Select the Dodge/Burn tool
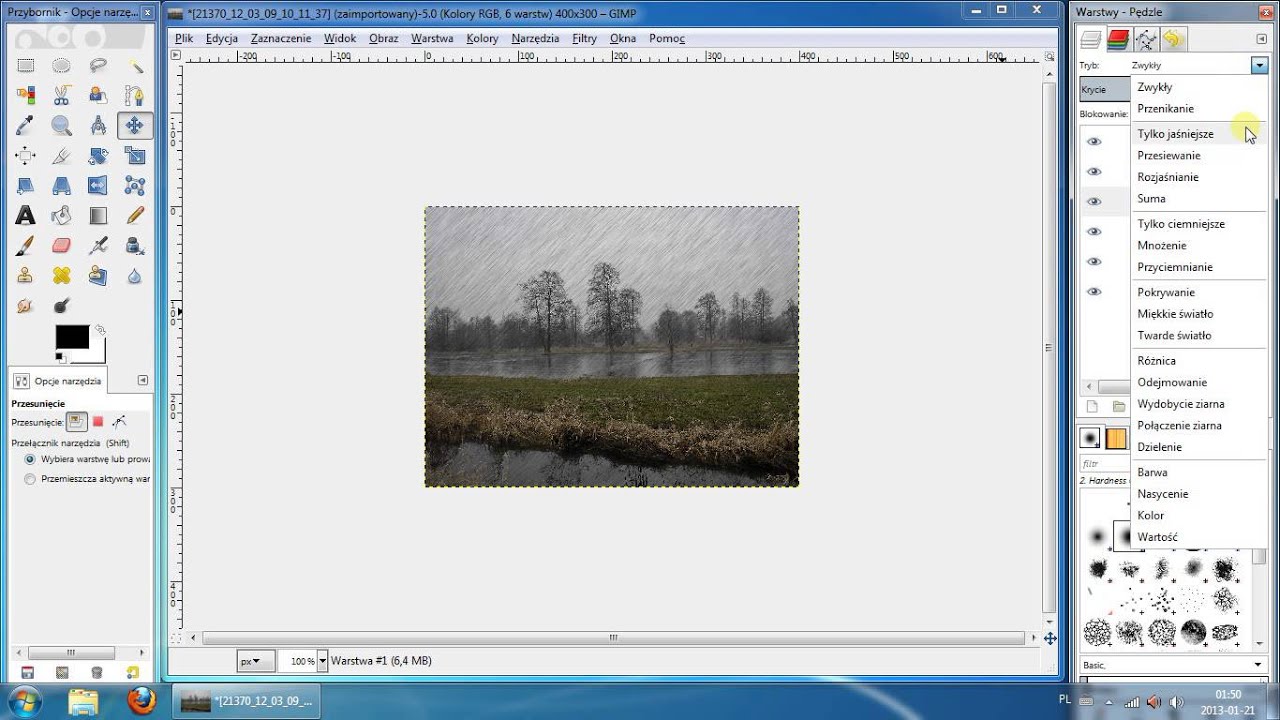Screen dimensions: 1280x720 click(62, 306)
